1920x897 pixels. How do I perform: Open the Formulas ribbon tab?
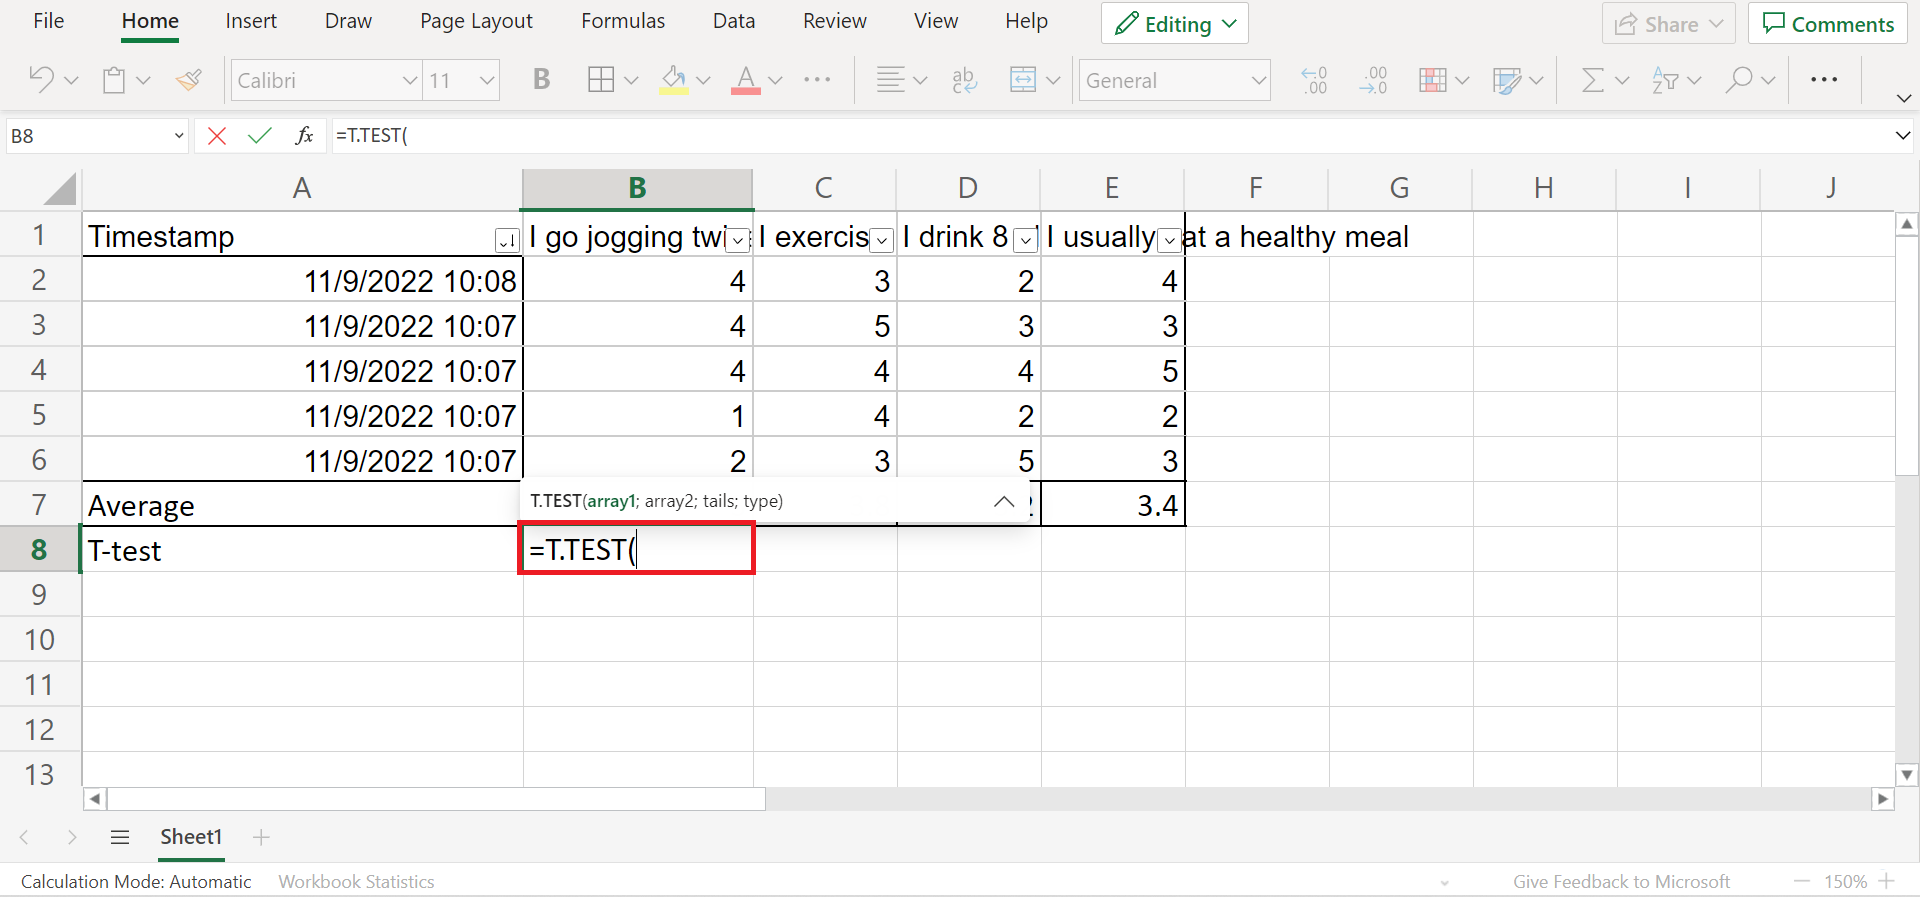(622, 22)
